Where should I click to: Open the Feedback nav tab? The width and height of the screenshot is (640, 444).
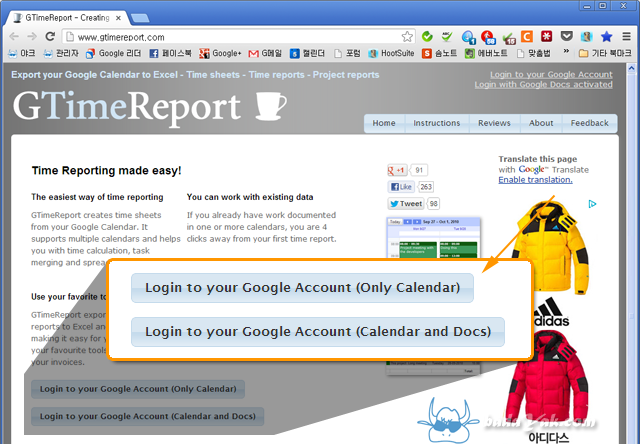point(589,123)
